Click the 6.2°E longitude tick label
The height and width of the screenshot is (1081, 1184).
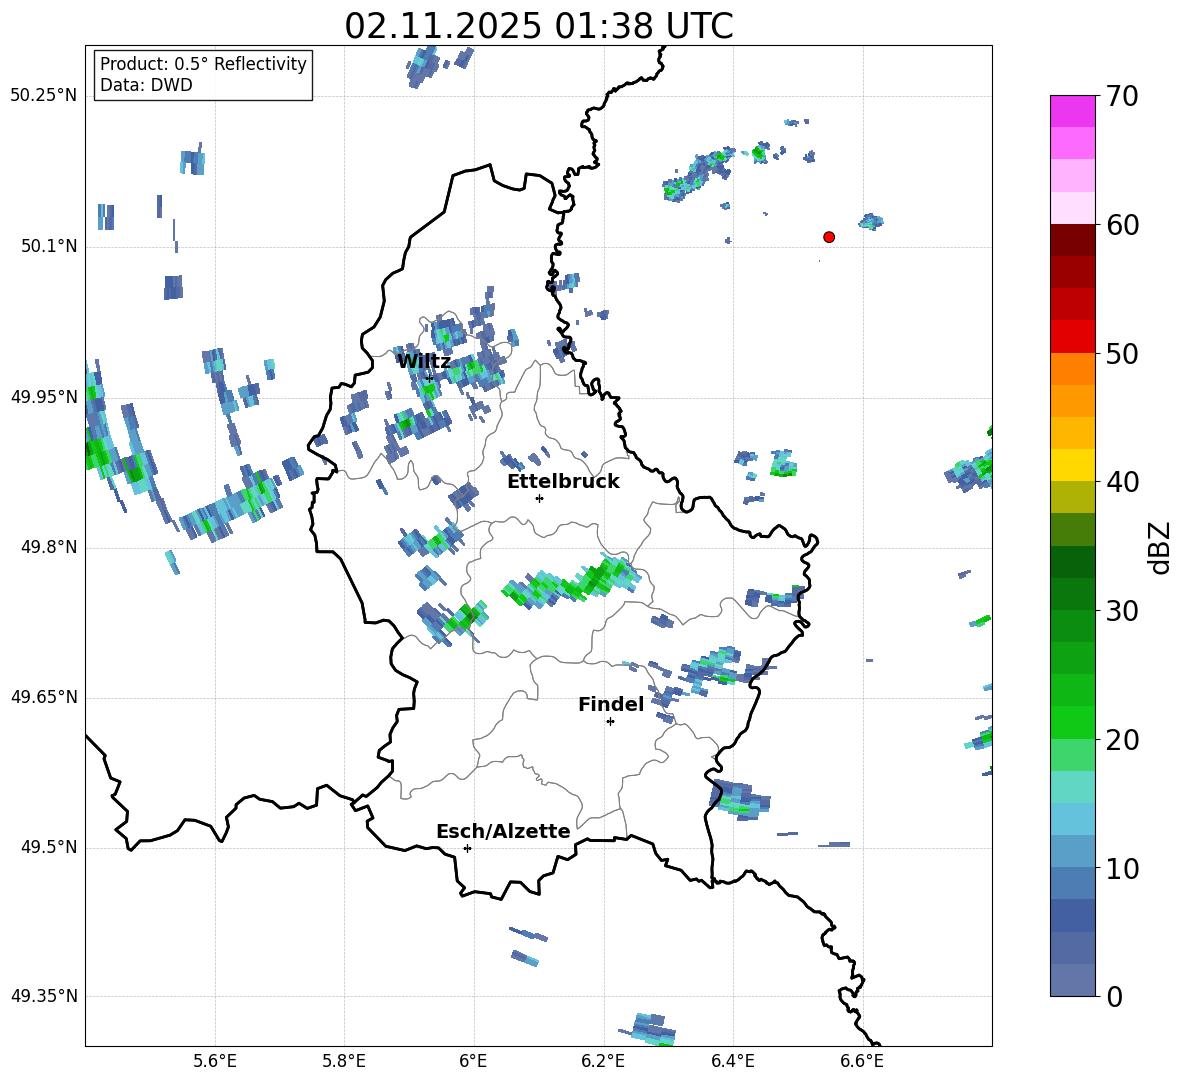pos(603,1060)
